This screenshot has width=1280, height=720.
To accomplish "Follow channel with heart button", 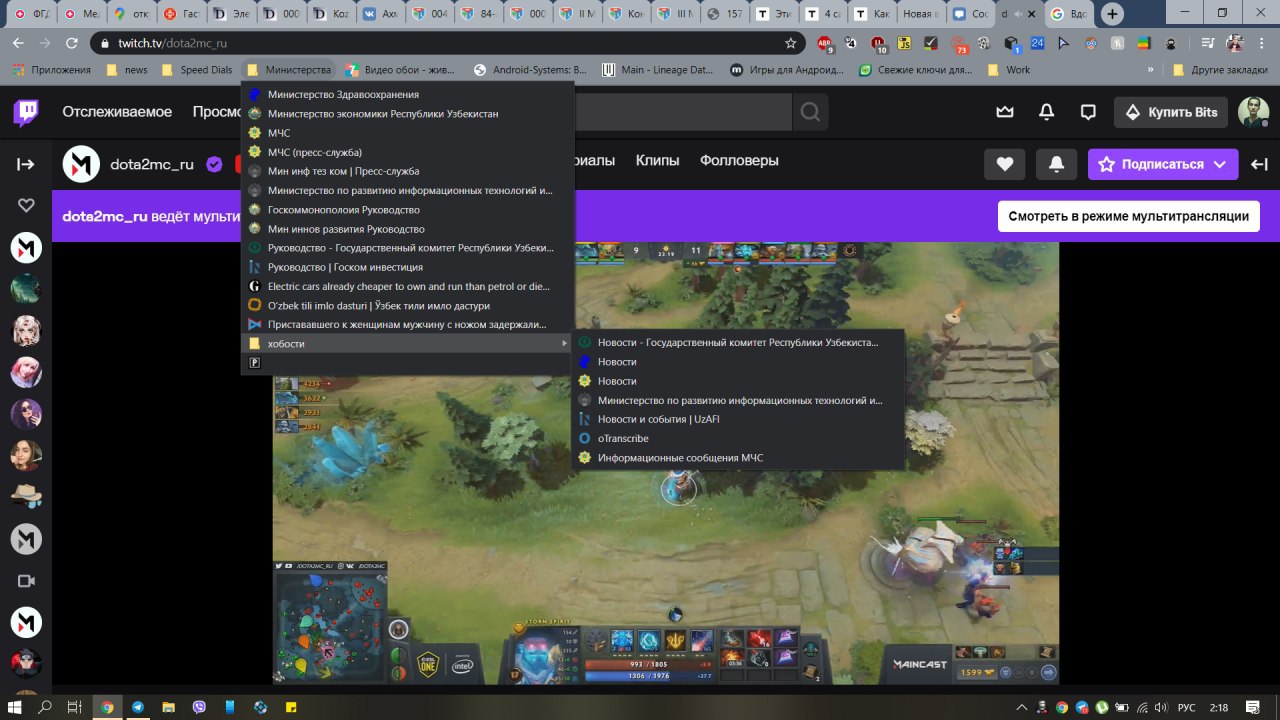I will pos(1005,164).
